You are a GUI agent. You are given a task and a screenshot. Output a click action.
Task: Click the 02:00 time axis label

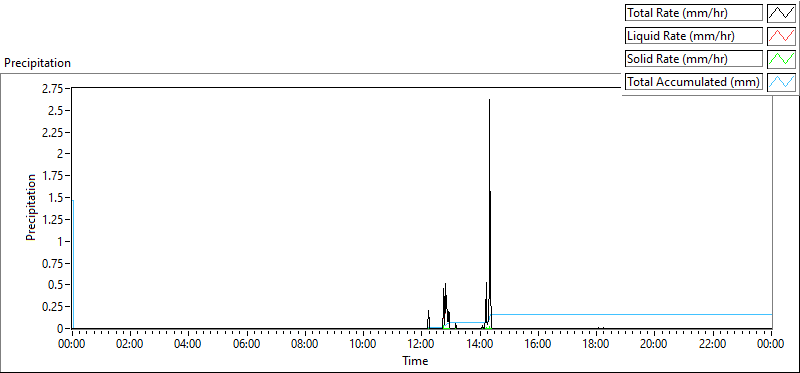tap(130, 344)
